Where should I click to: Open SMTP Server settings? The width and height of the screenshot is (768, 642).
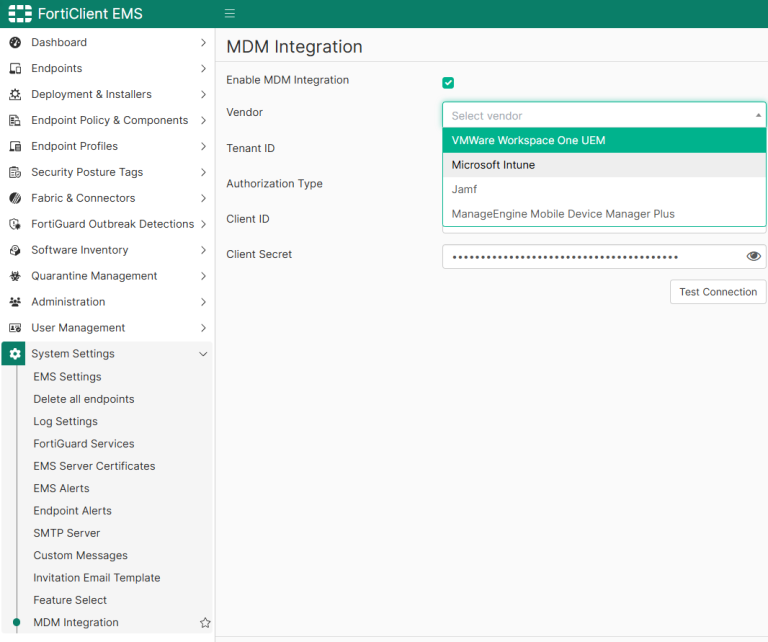[67, 533]
